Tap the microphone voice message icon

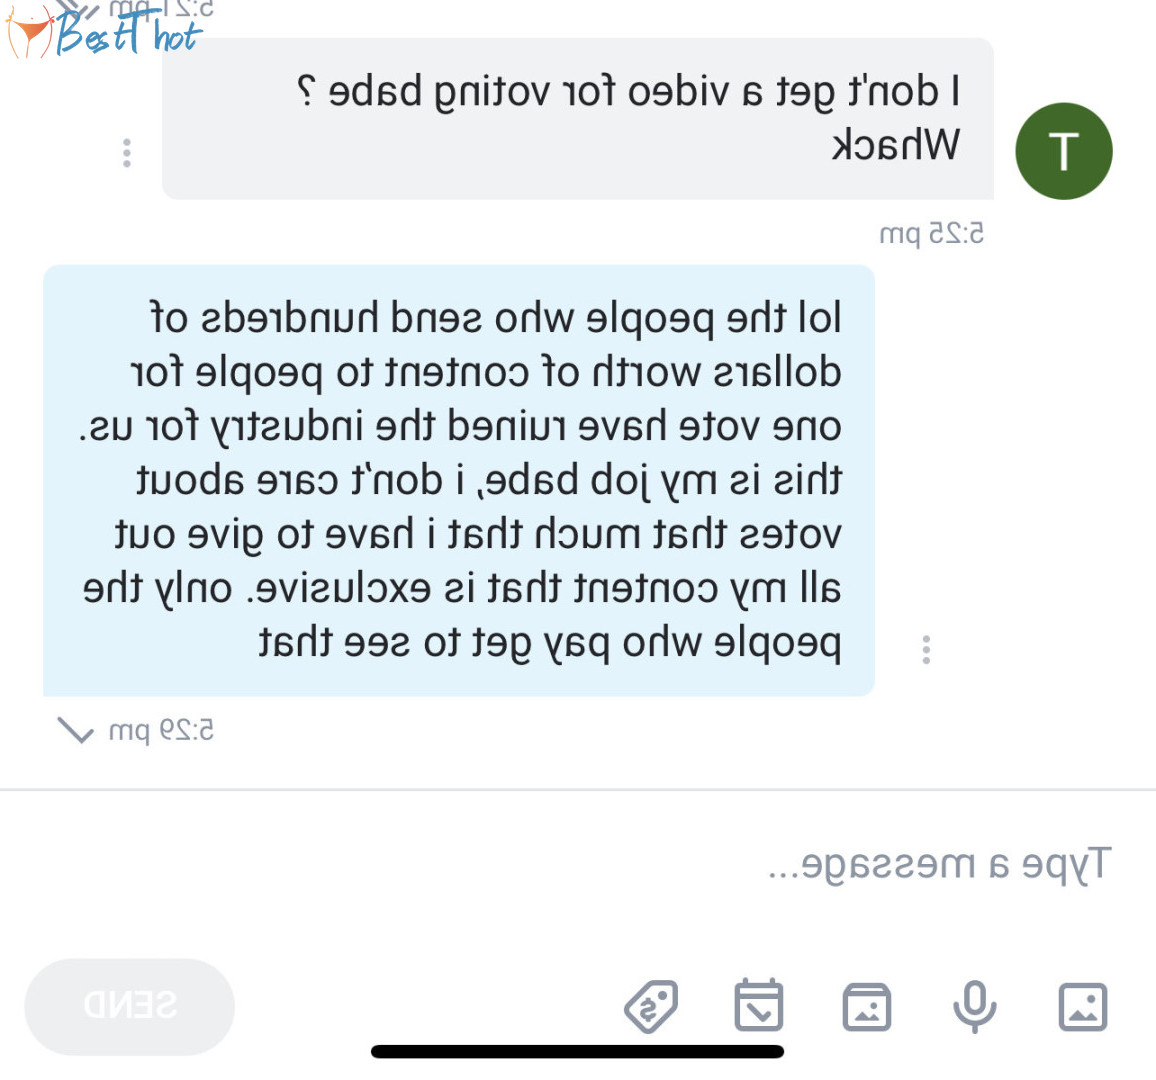coord(975,1006)
